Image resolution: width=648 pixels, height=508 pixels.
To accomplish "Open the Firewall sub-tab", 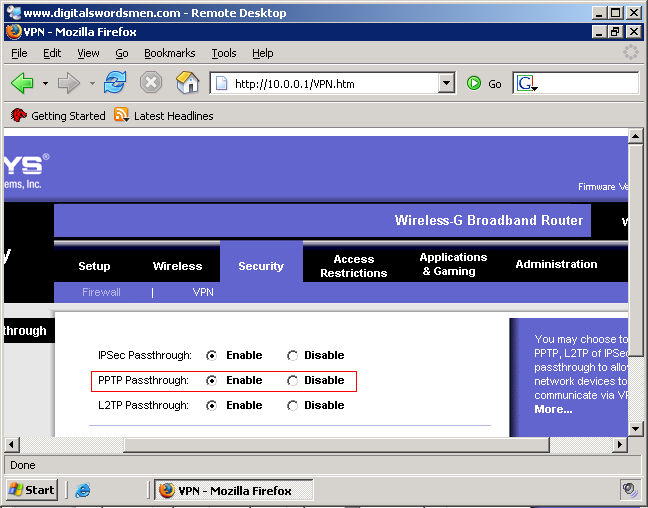I will (x=101, y=292).
